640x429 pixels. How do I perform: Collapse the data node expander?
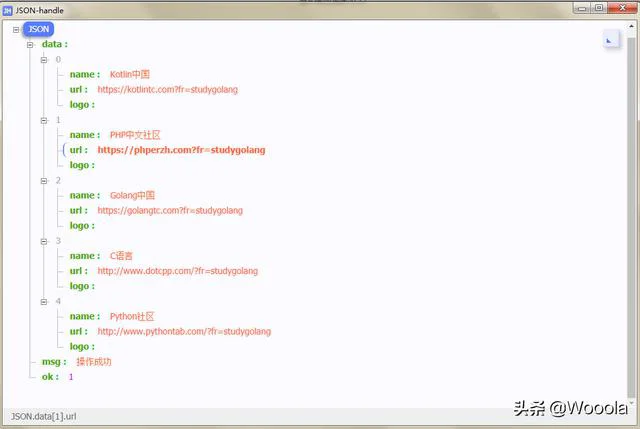30,45
